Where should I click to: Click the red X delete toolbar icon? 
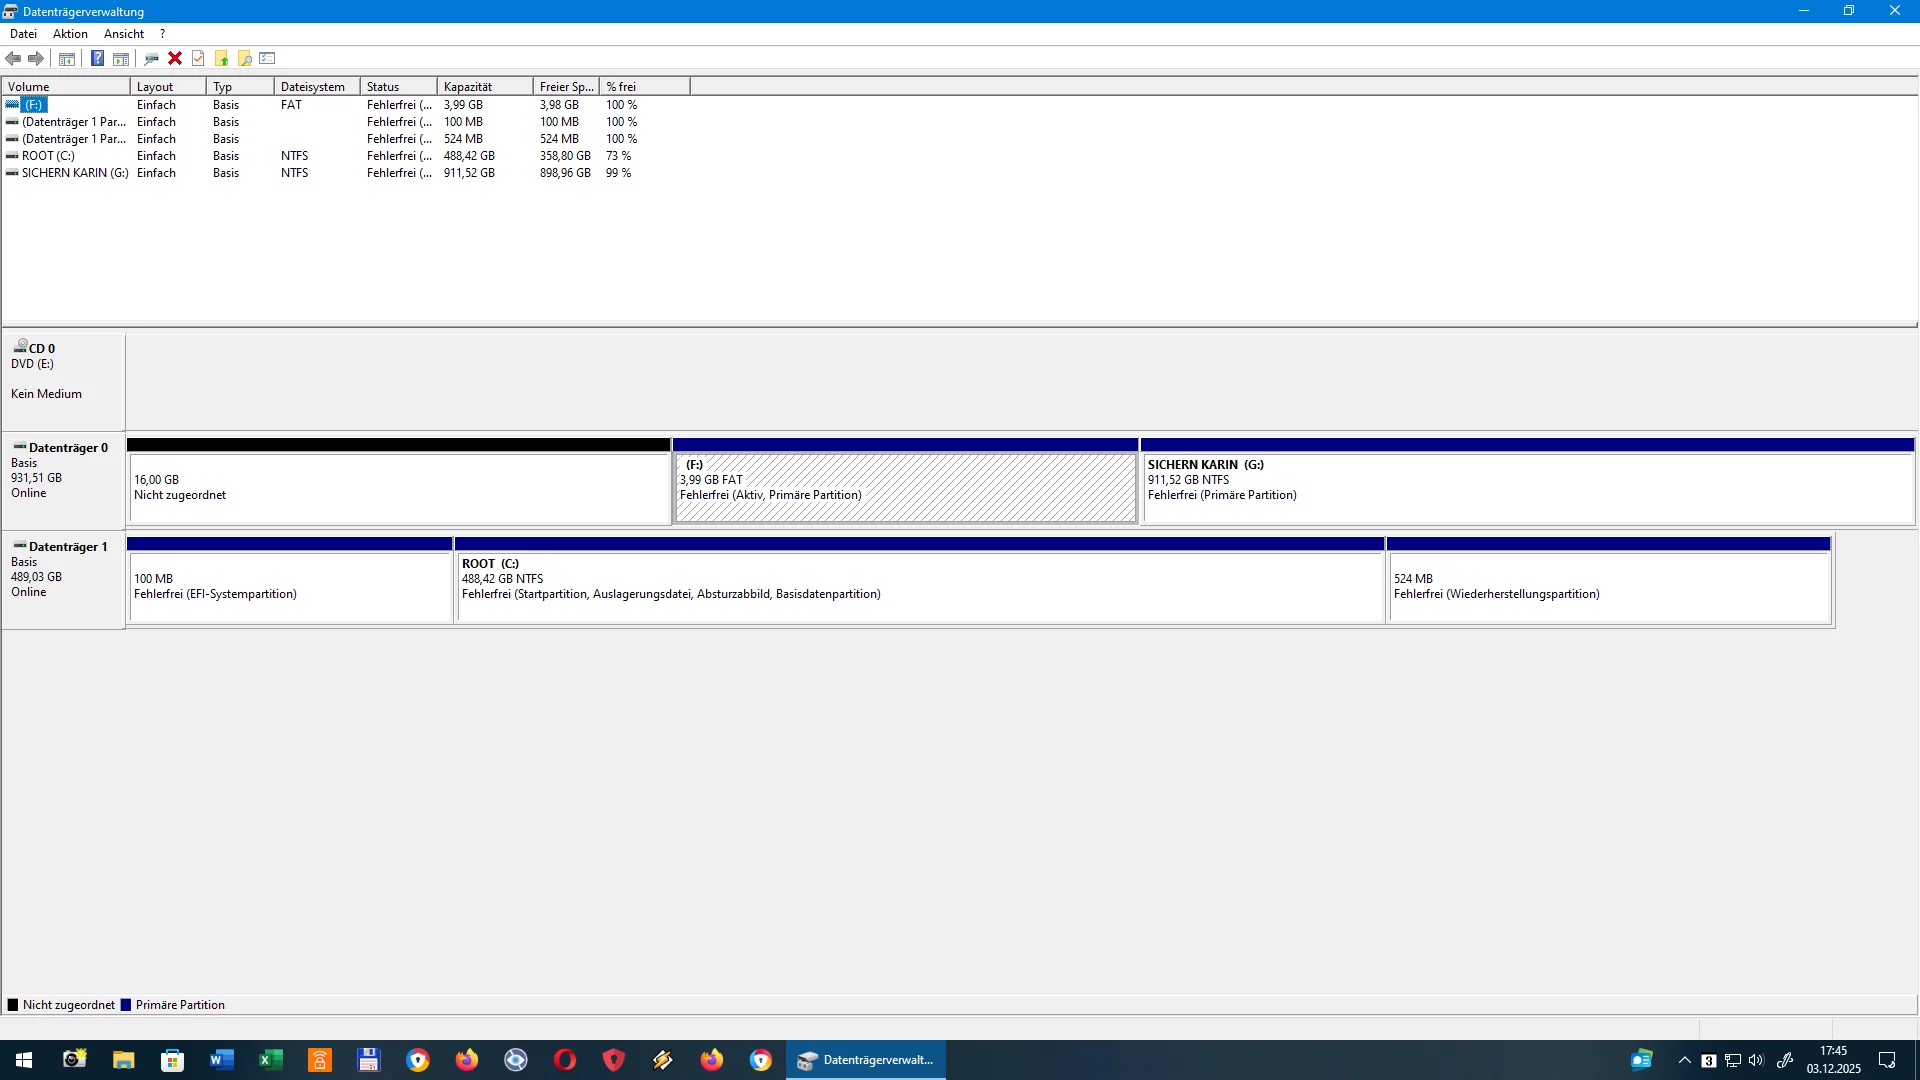coord(175,58)
